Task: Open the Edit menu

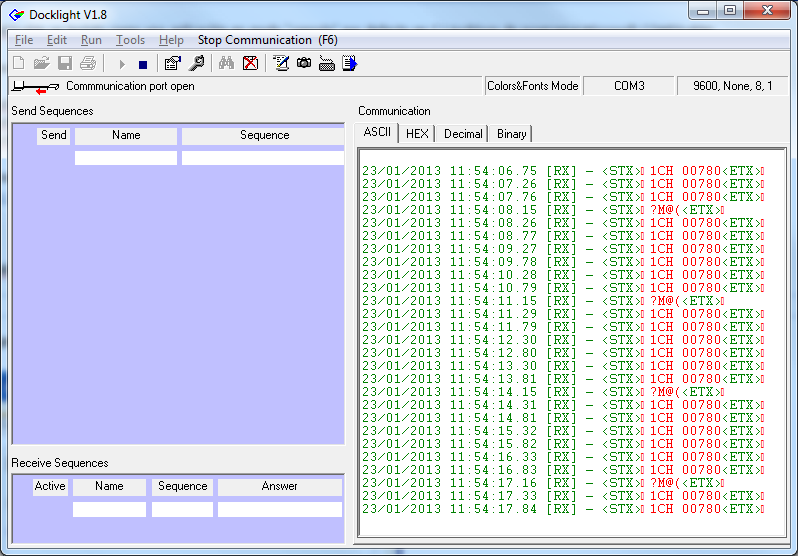Action: pyautogui.click(x=56, y=40)
